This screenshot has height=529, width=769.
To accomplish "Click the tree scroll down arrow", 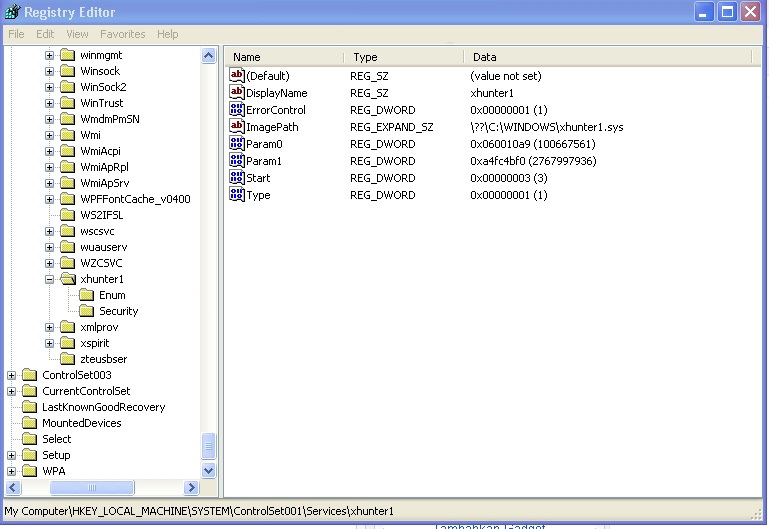I will [x=208, y=471].
